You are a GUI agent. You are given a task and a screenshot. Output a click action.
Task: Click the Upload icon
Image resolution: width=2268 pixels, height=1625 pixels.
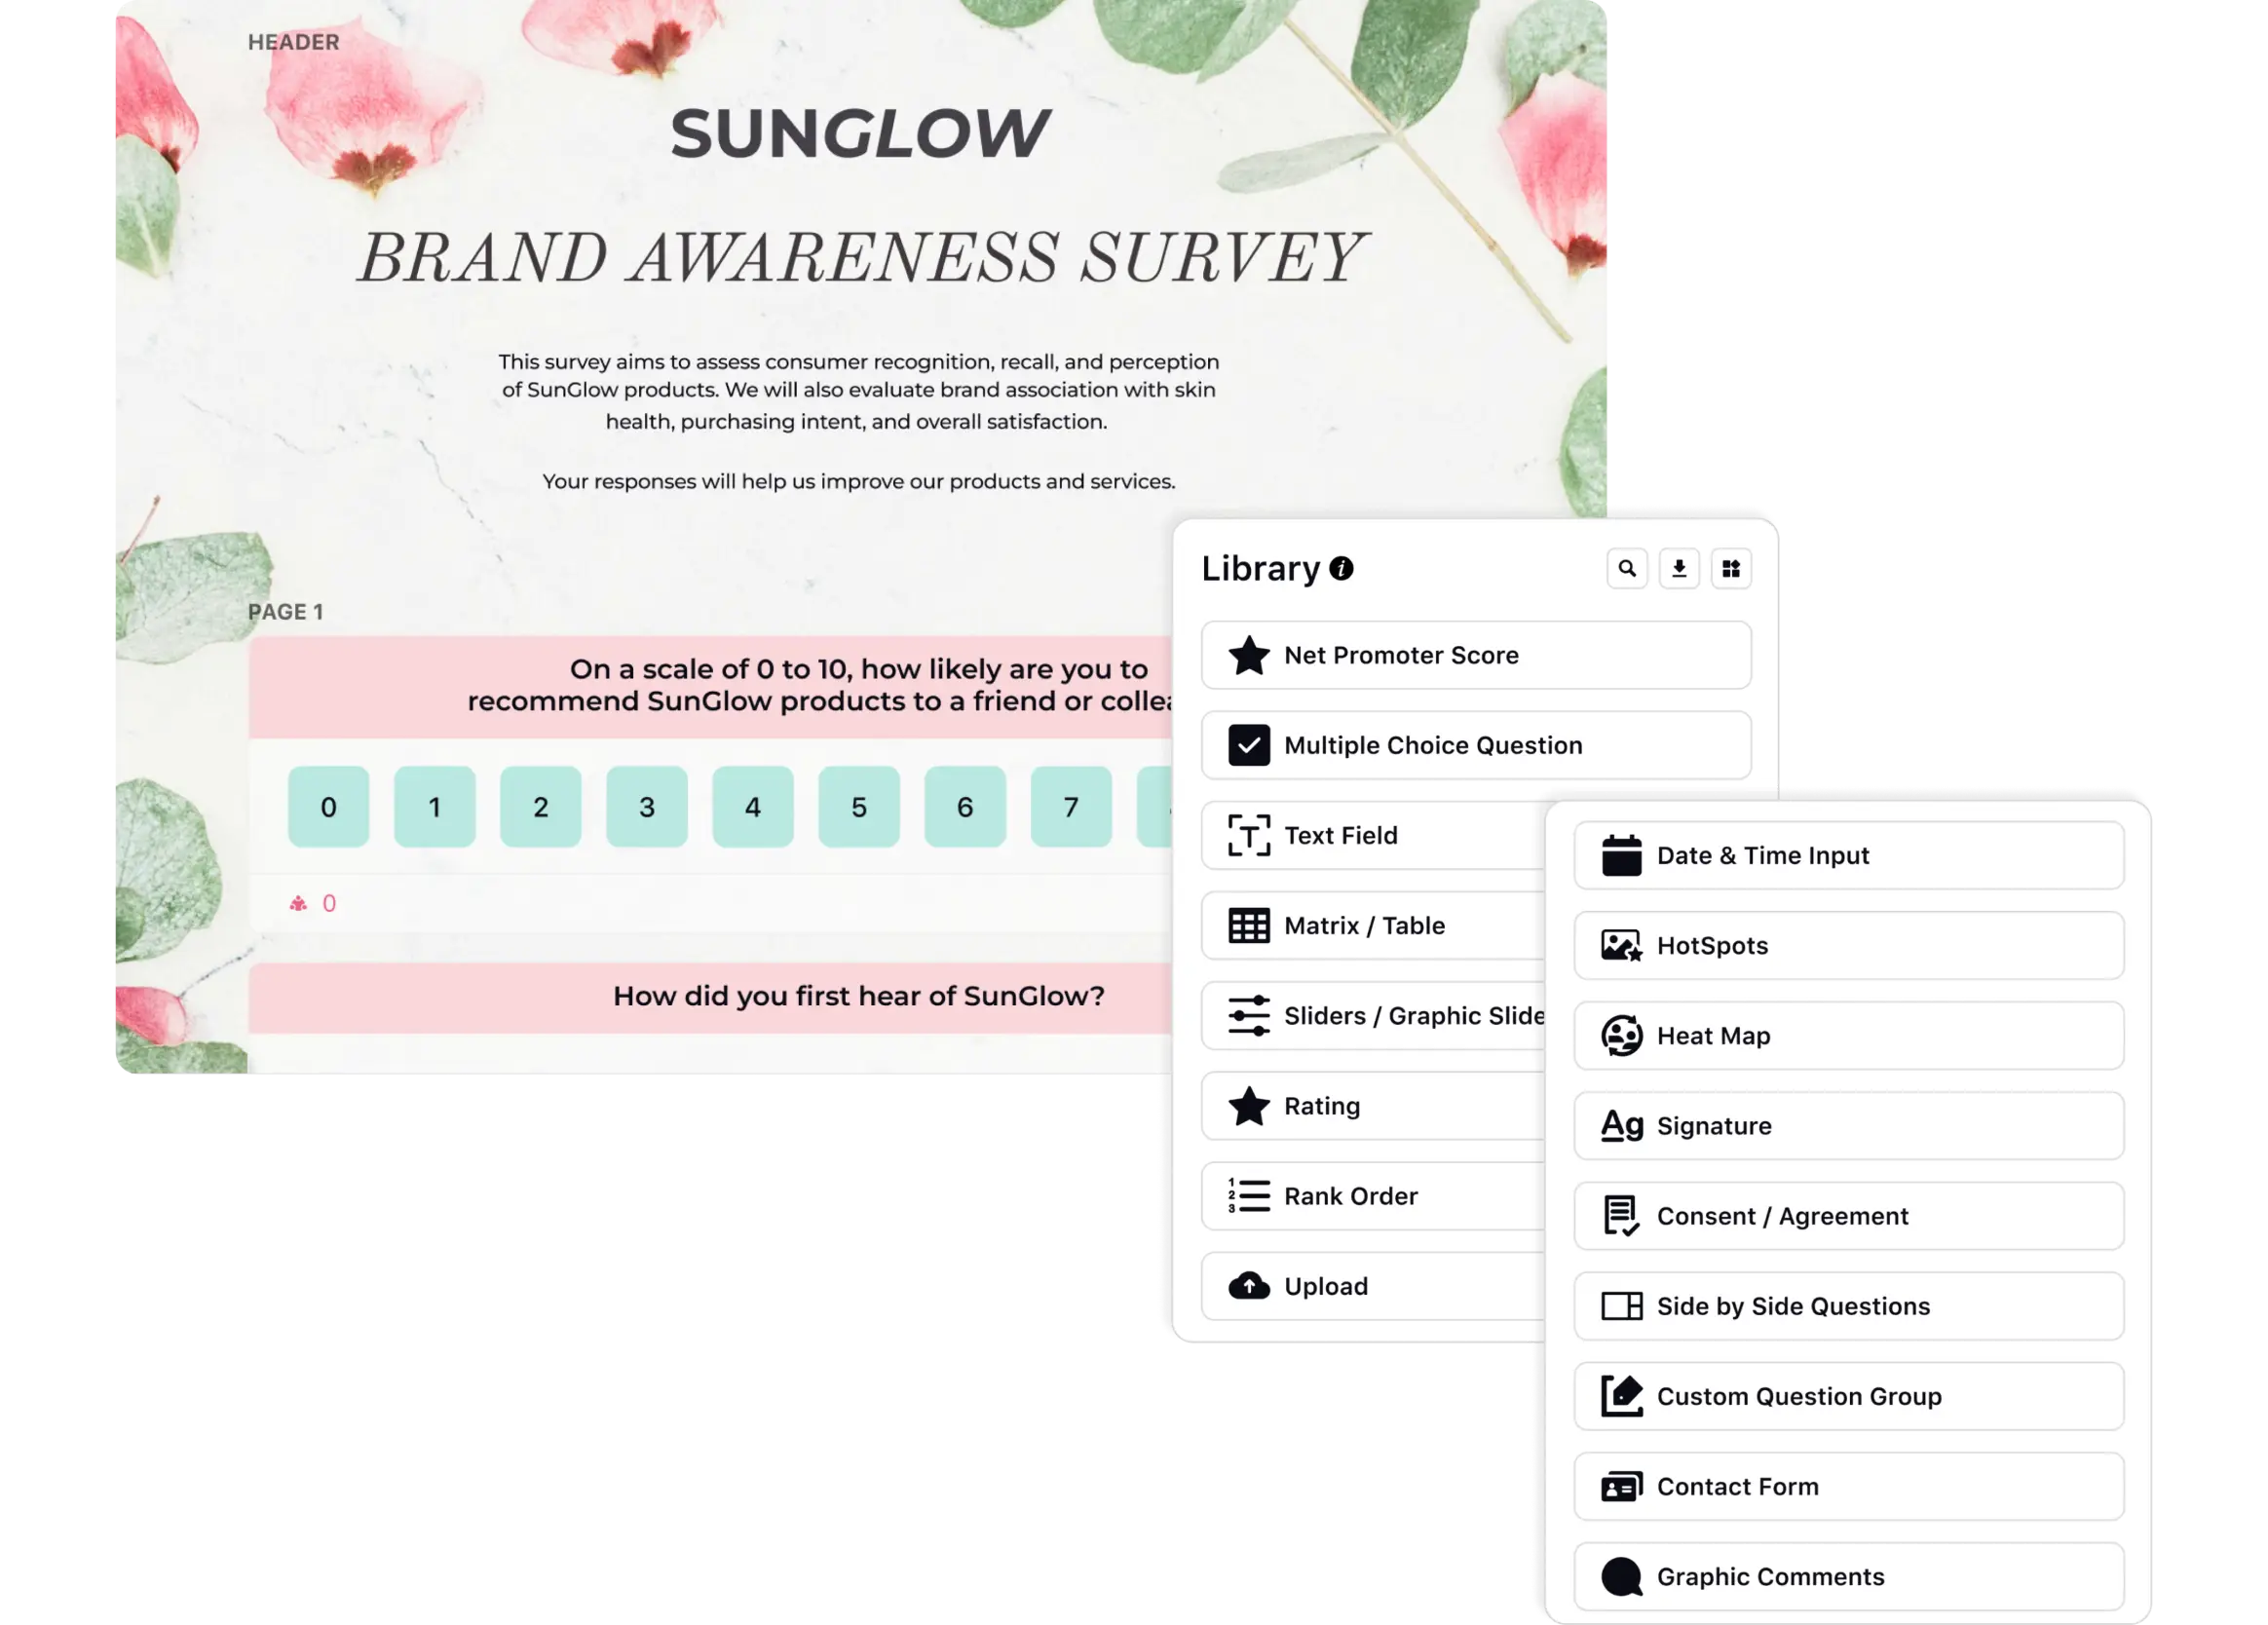pyautogui.click(x=1248, y=1286)
